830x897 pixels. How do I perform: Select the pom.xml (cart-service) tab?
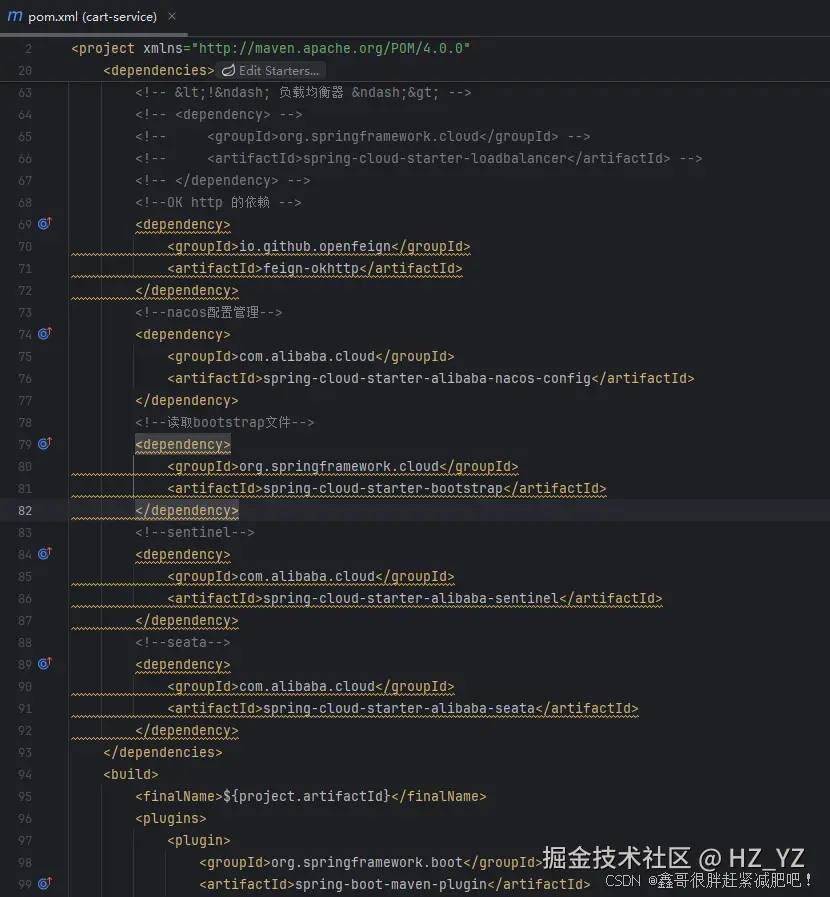point(92,17)
